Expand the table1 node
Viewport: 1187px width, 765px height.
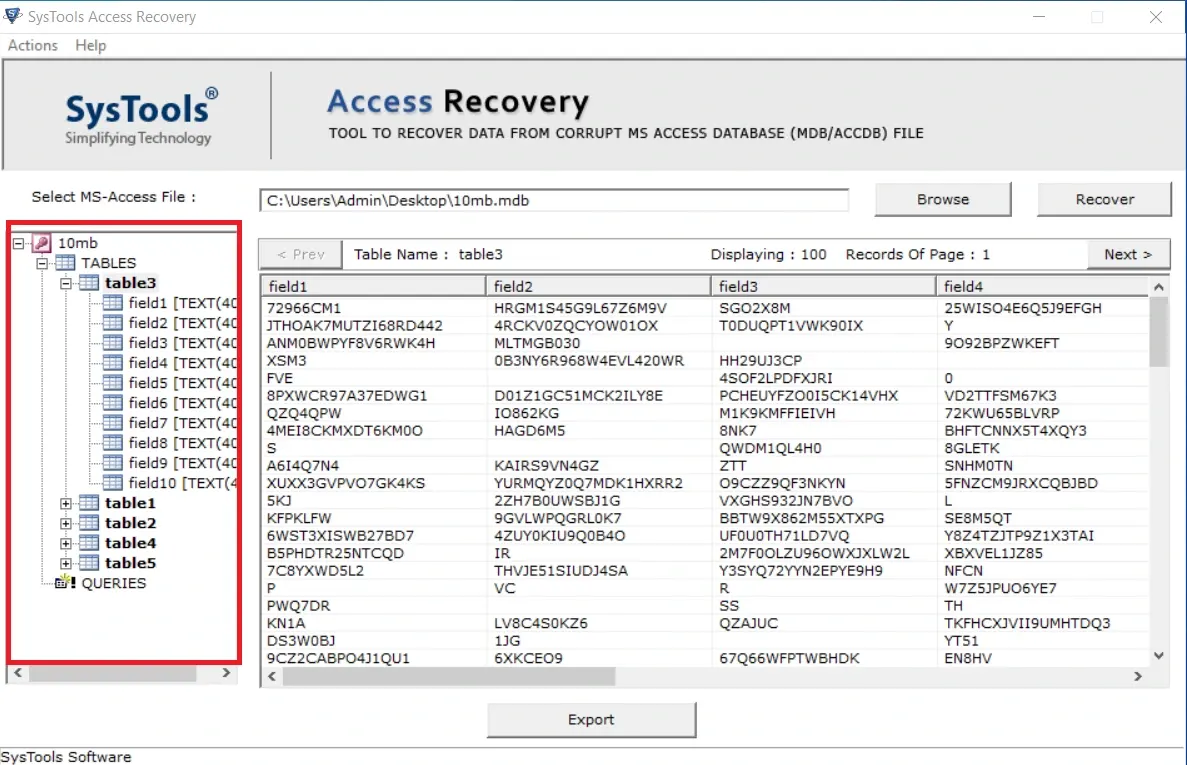click(x=66, y=503)
